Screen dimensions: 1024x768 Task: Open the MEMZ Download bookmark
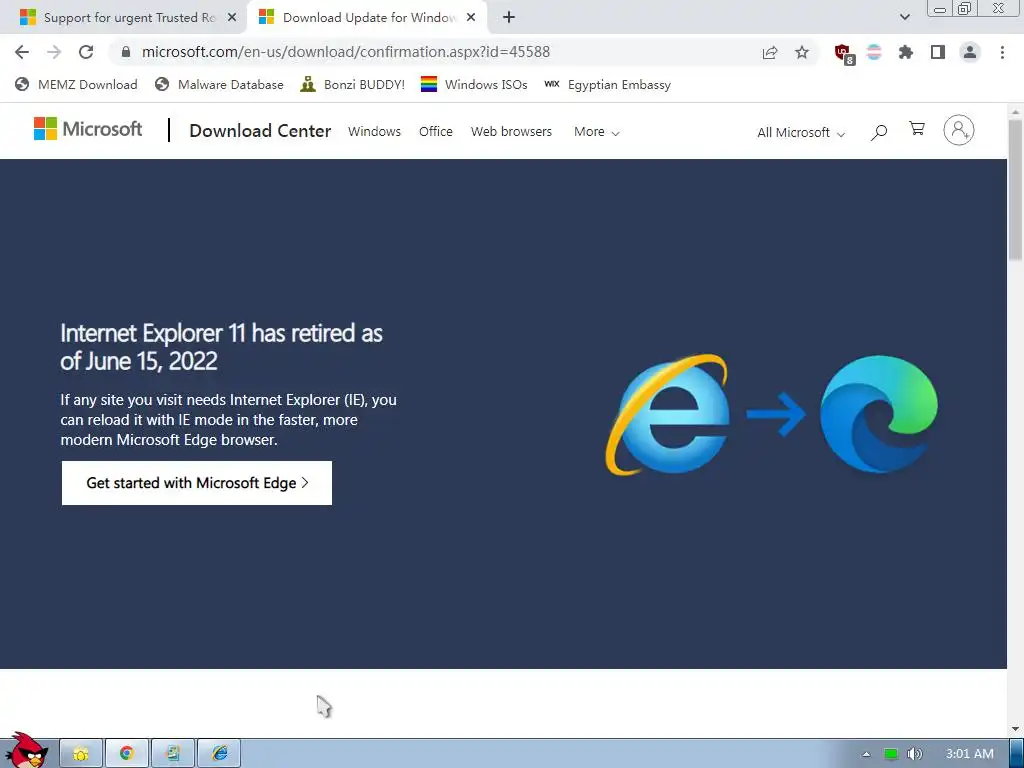tap(76, 85)
